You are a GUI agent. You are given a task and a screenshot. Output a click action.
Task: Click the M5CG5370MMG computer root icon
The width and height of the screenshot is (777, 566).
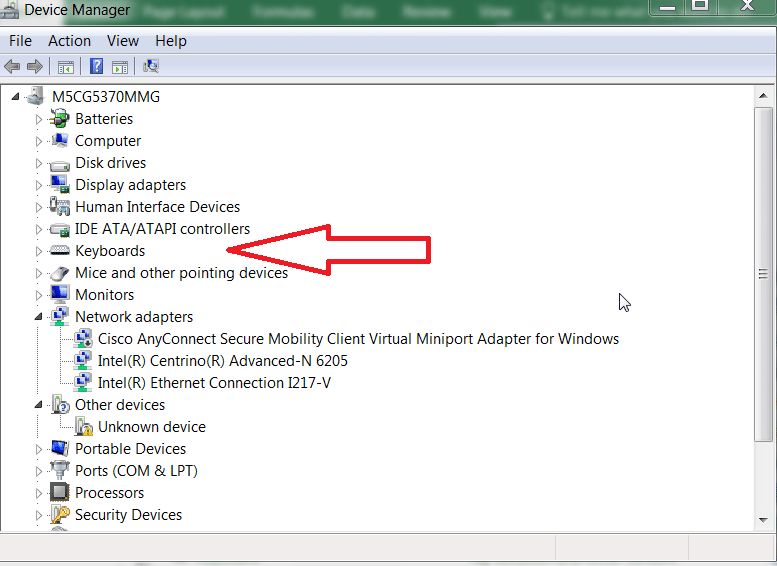[36, 96]
